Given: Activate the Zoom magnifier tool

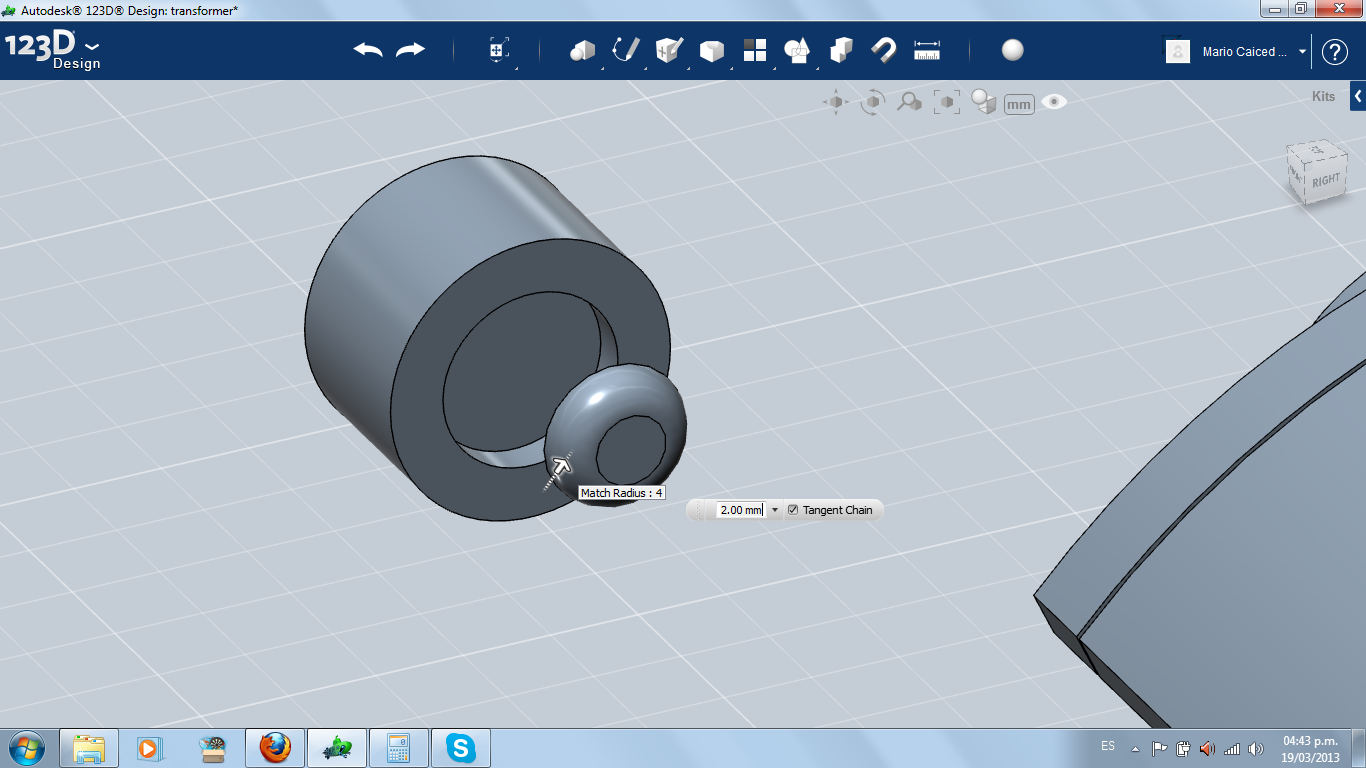Looking at the screenshot, I should coord(909,102).
